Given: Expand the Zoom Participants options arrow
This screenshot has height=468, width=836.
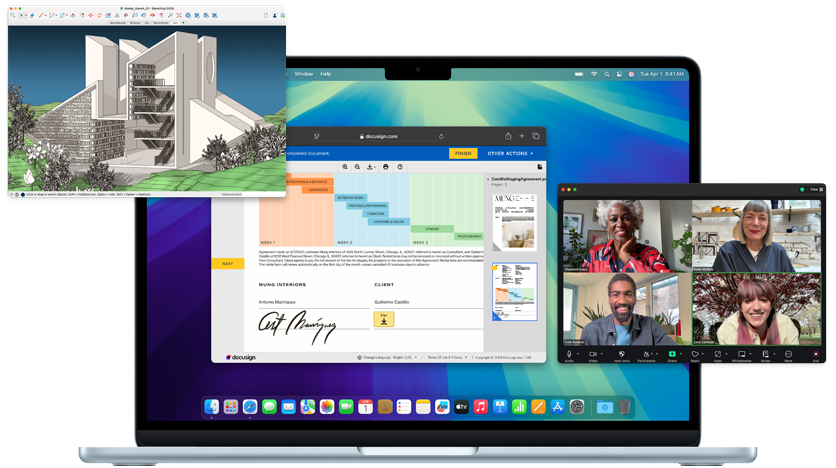Looking at the screenshot, I should (x=657, y=353).
